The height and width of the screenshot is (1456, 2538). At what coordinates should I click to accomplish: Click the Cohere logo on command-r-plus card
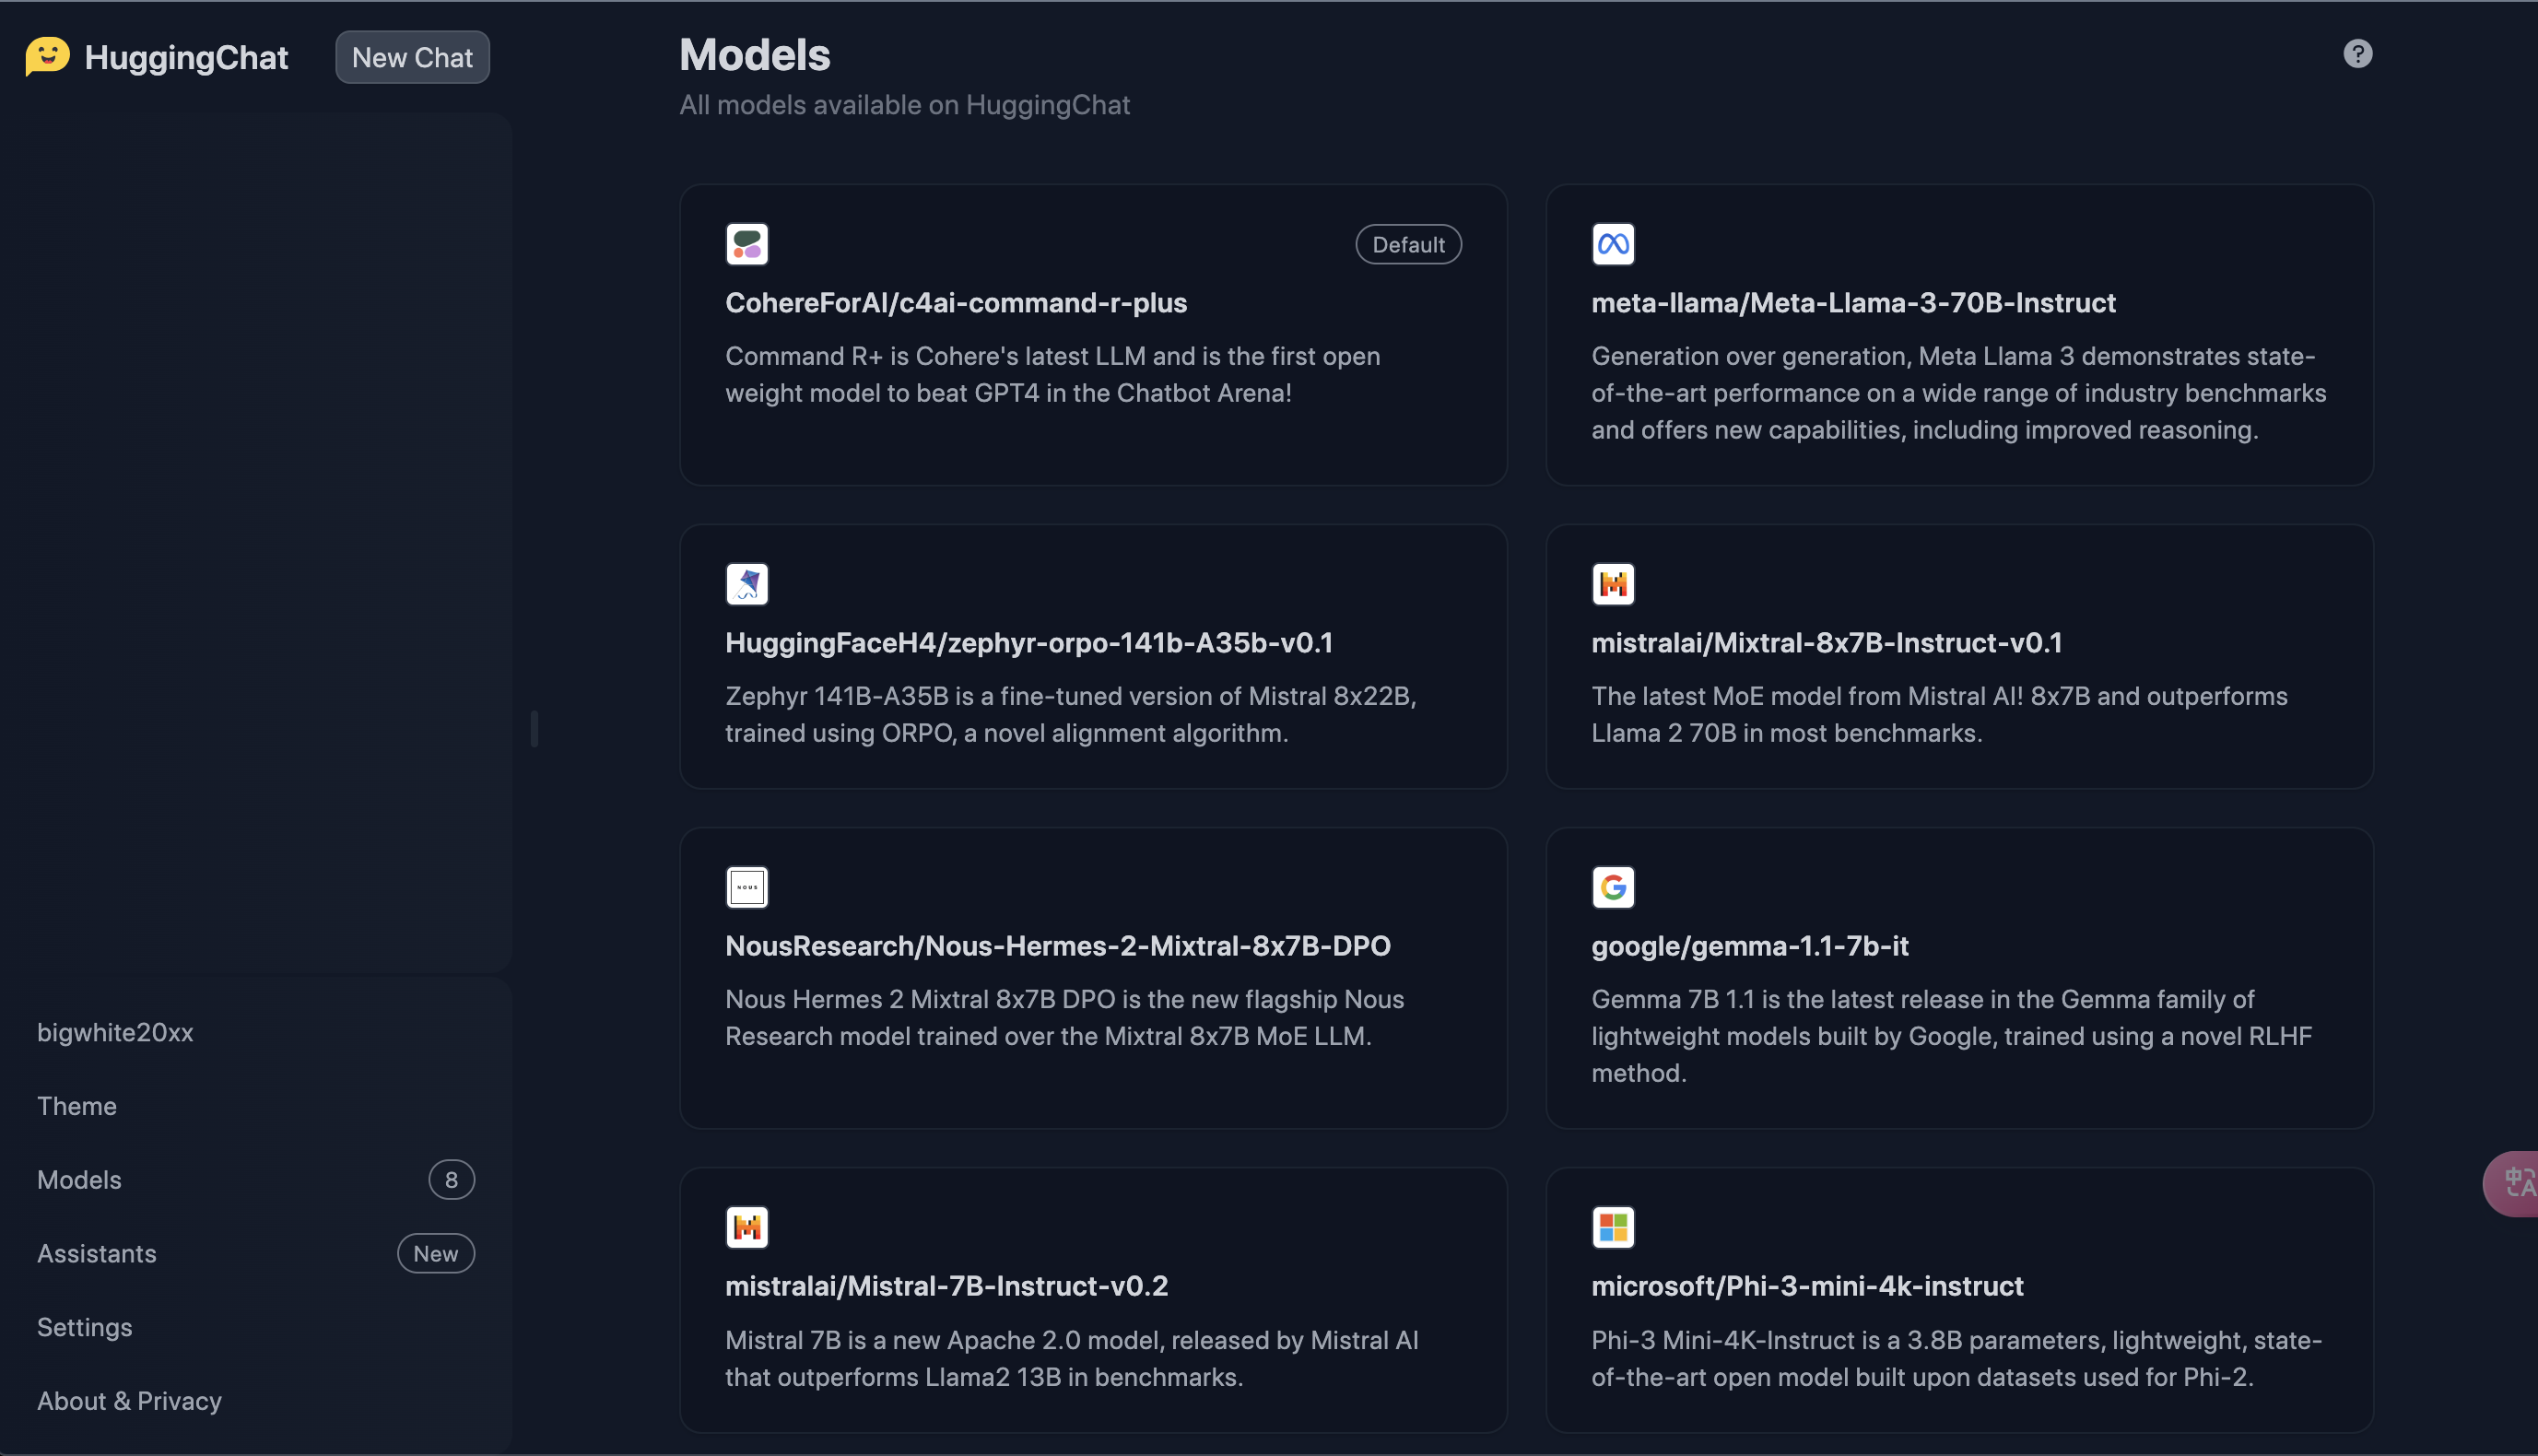tap(747, 244)
